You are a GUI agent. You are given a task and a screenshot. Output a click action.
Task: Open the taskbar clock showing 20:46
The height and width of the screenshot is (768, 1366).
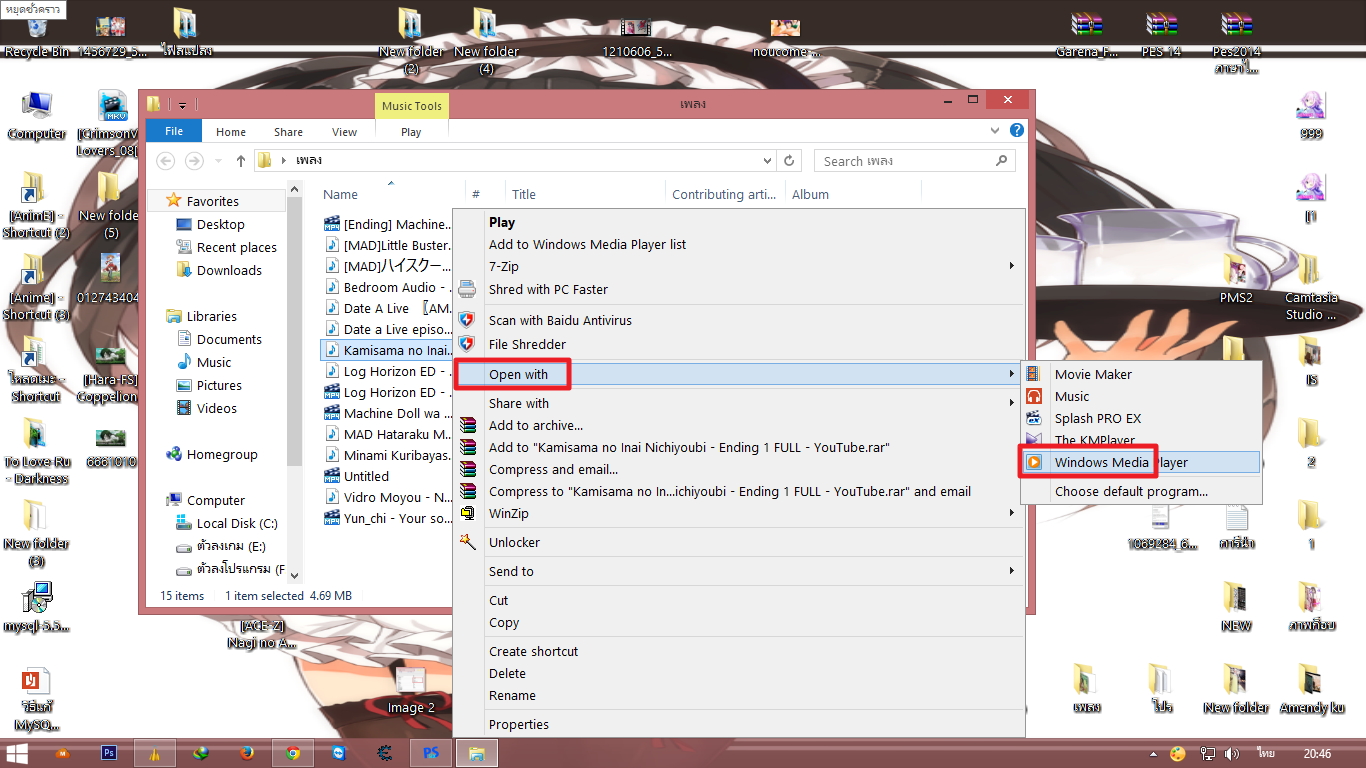pyautogui.click(x=1316, y=753)
